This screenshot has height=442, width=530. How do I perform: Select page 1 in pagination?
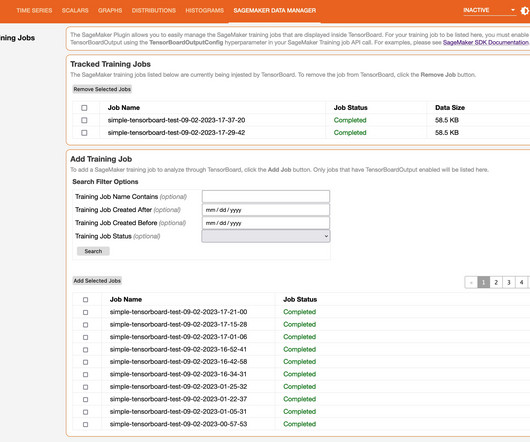tap(484, 282)
